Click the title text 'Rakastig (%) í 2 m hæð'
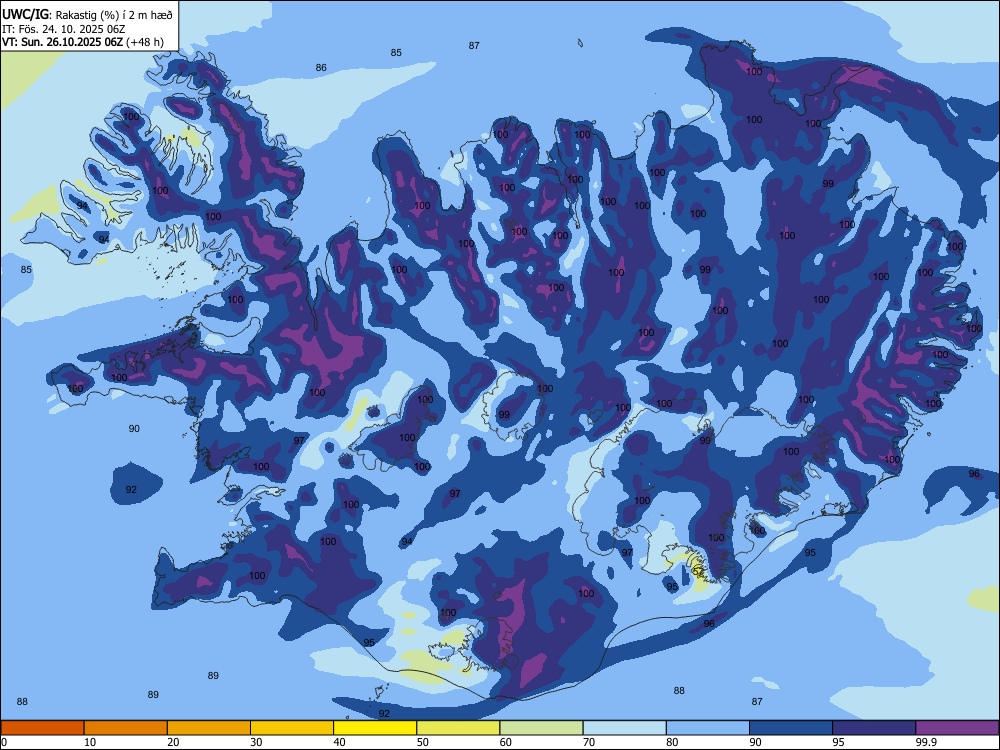 click(x=114, y=15)
